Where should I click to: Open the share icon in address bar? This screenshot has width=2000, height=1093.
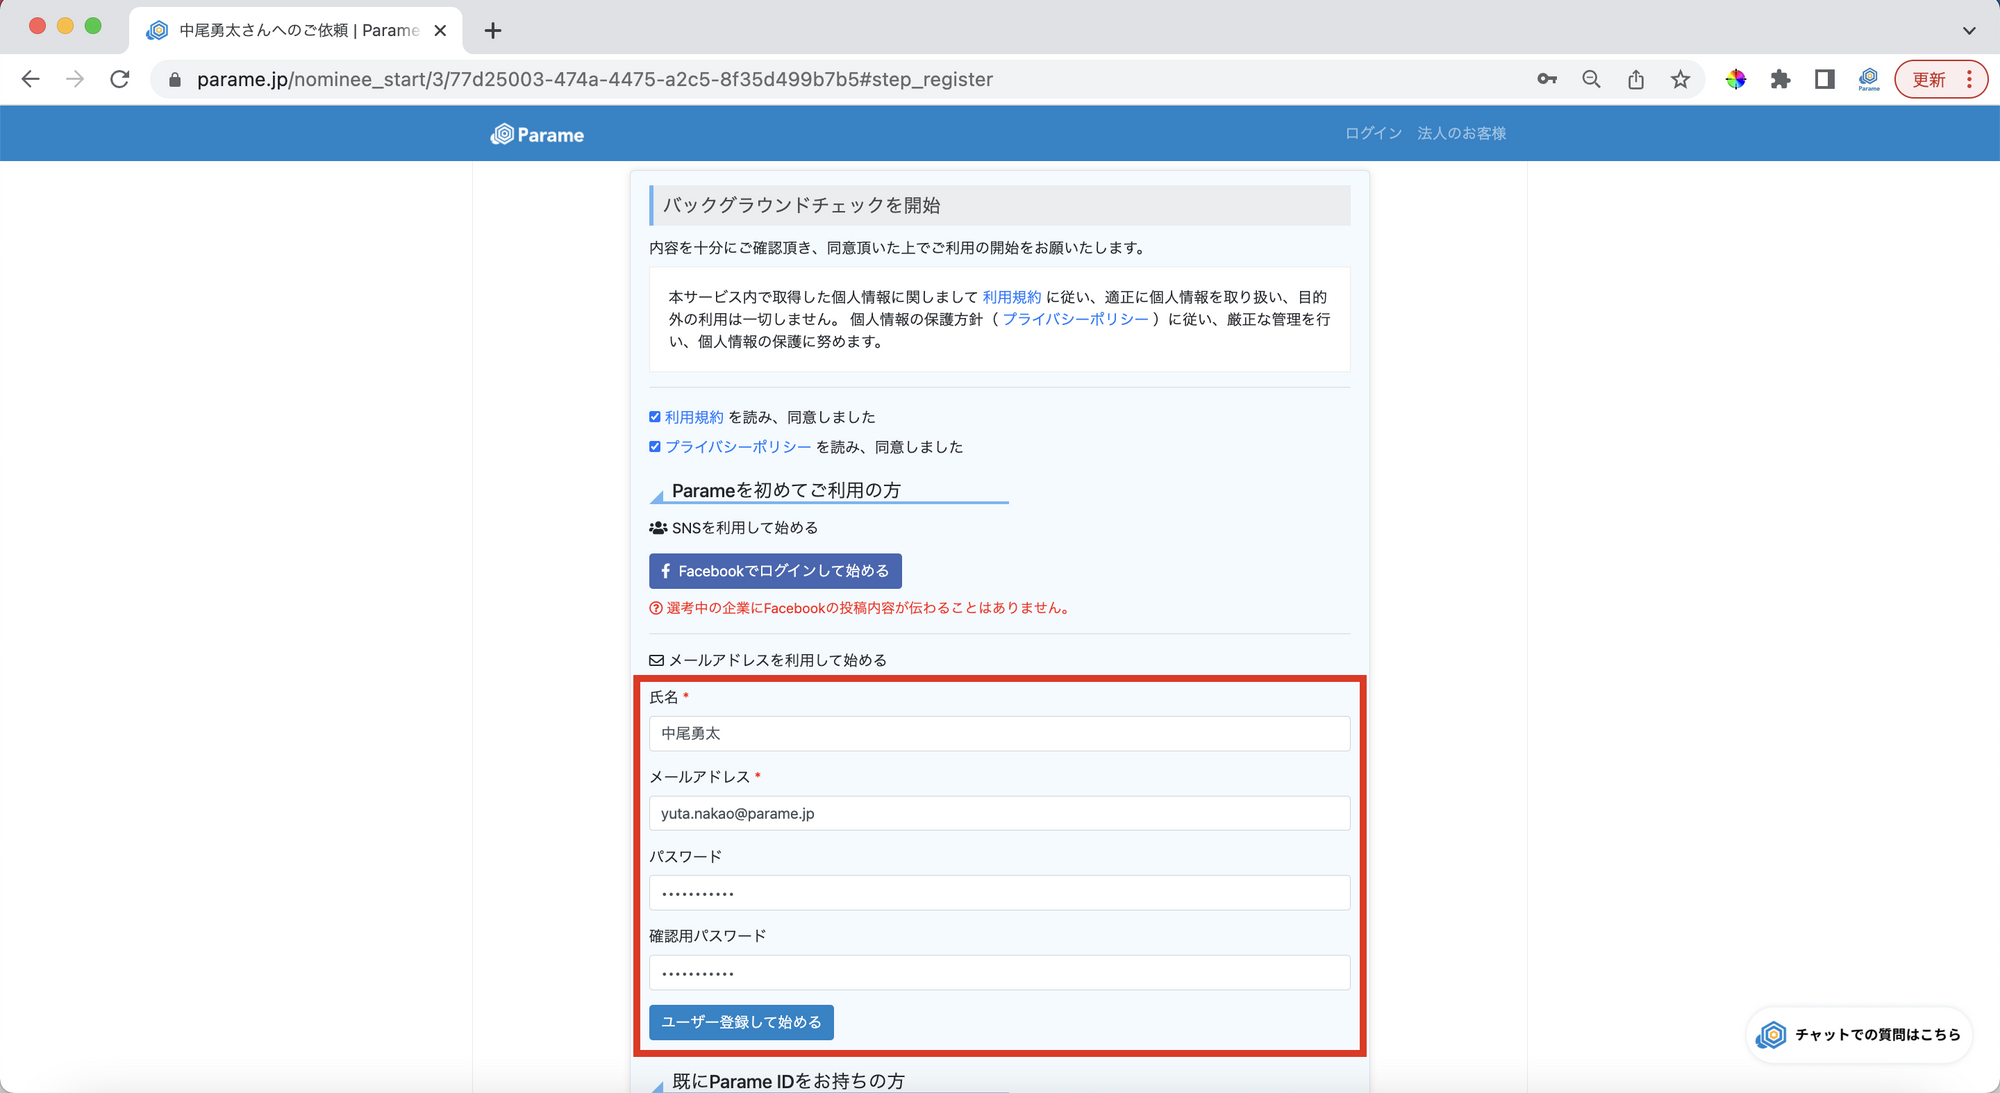point(1636,79)
